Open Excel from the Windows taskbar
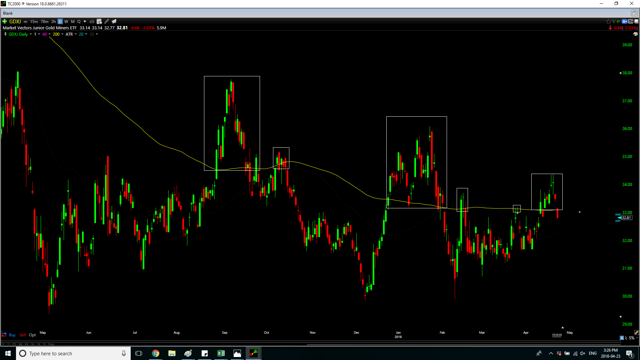 pyautogui.click(x=221, y=353)
